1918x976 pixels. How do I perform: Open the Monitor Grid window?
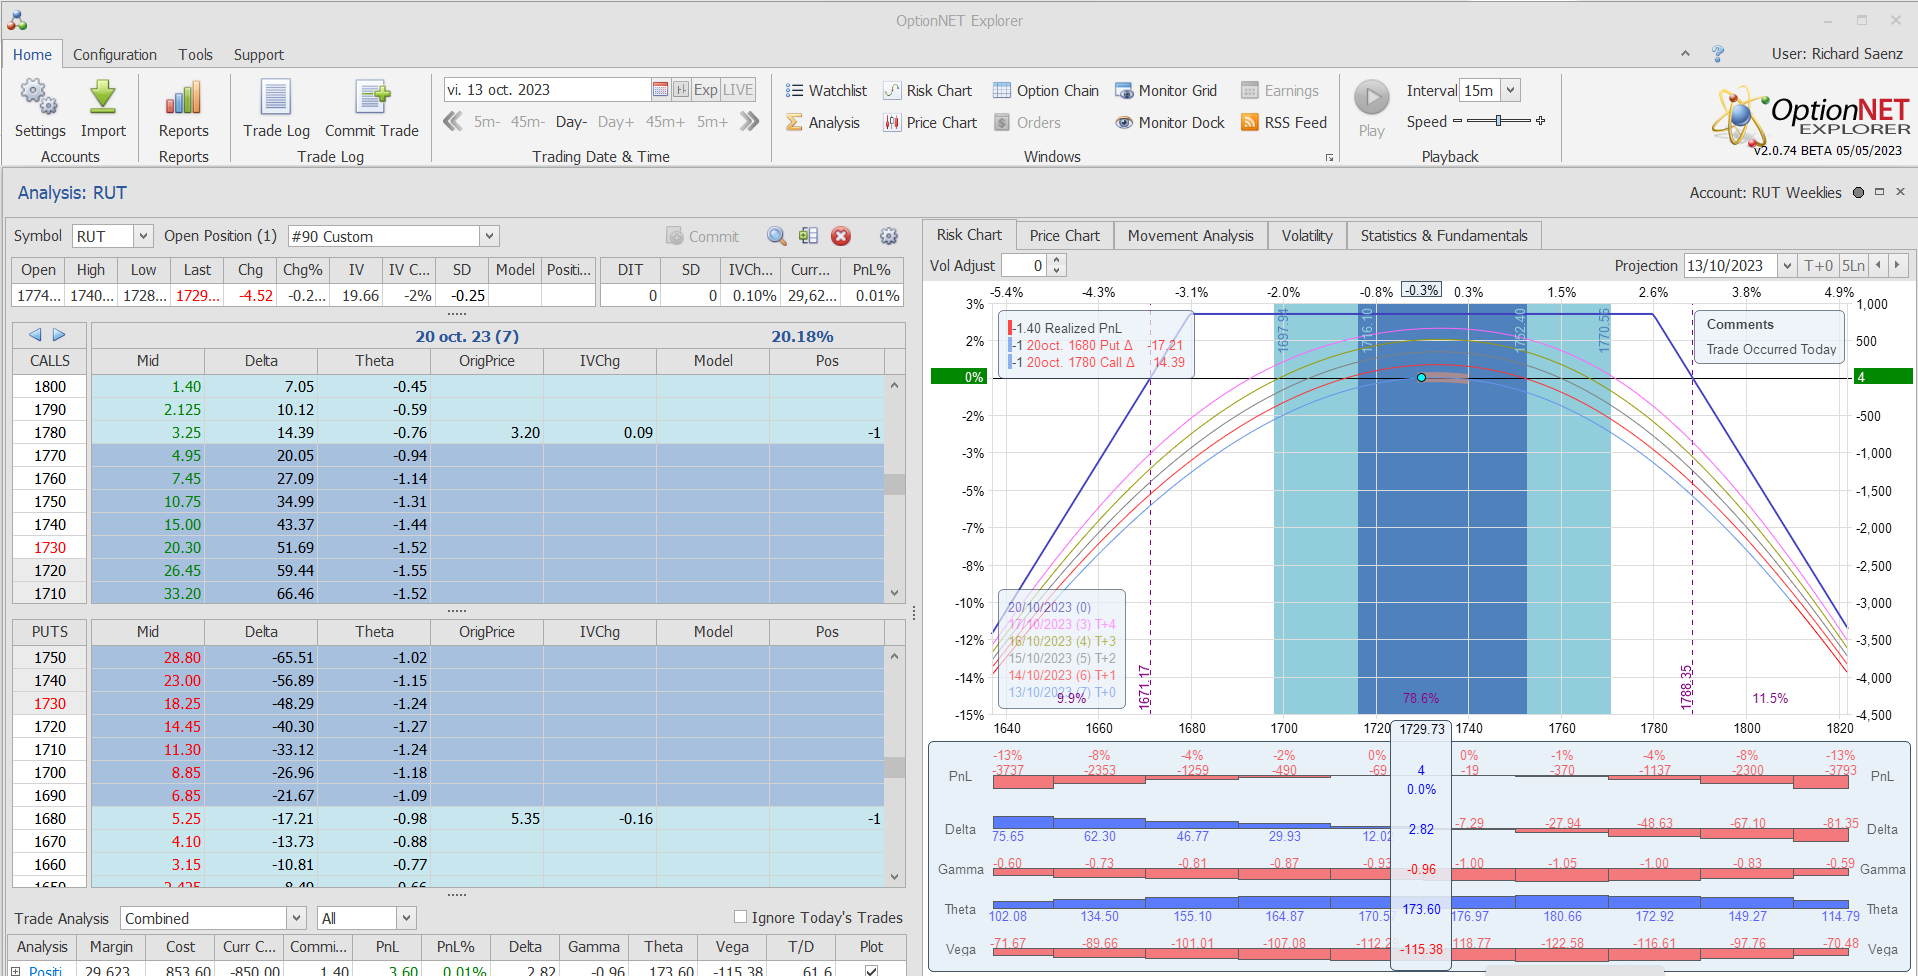click(1166, 91)
